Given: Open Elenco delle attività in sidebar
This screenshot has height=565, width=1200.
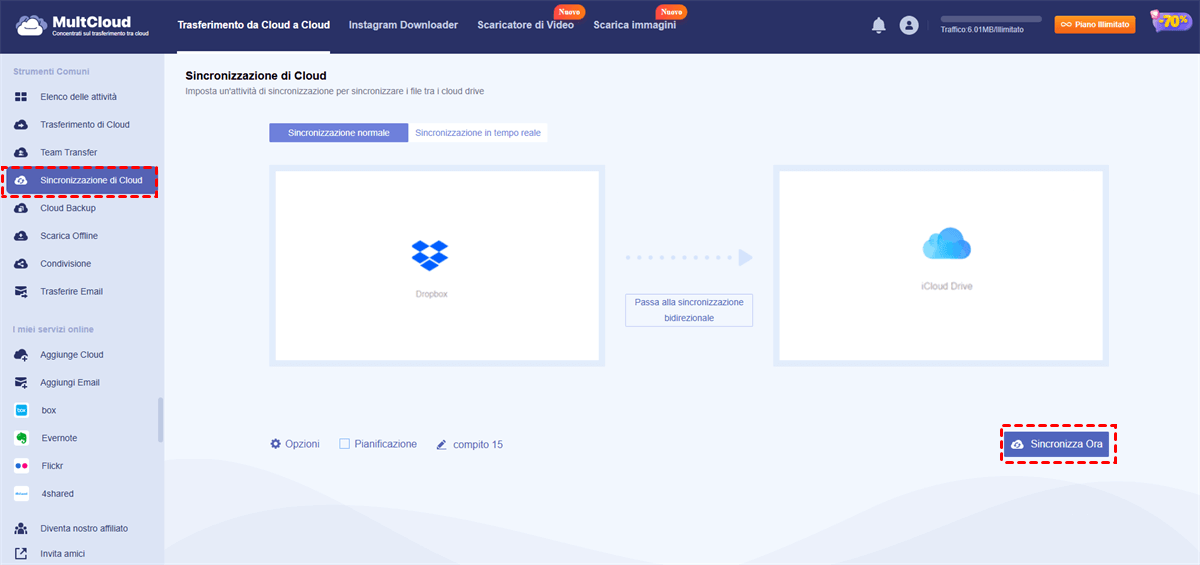Looking at the screenshot, I should click(79, 97).
